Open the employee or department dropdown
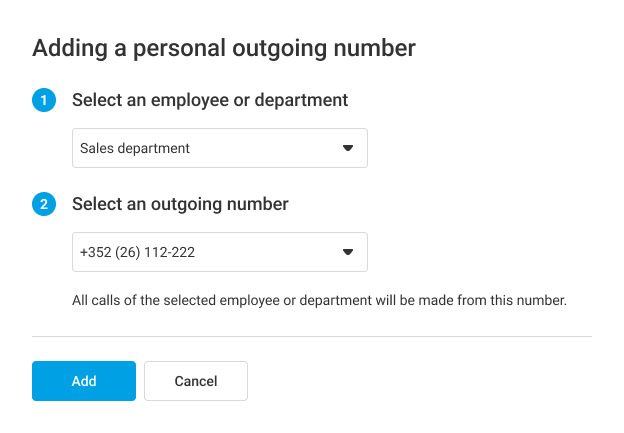The width and height of the screenshot is (624, 433). [220, 148]
